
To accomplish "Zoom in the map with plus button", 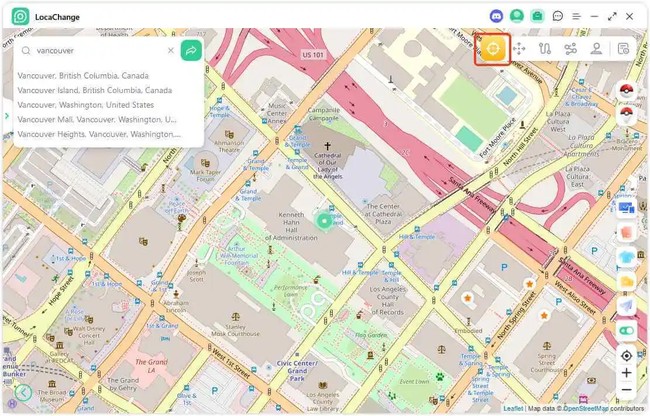I will 626,372.
